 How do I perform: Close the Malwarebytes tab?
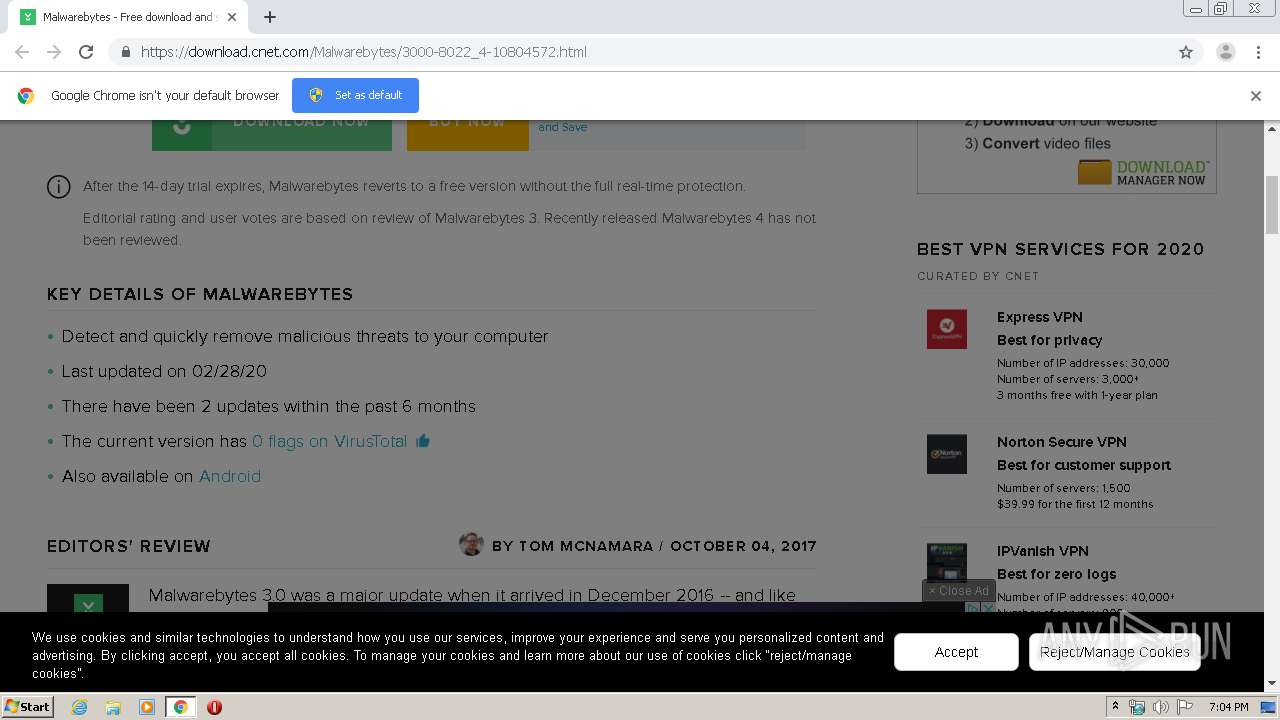click(x=232, y=17)
